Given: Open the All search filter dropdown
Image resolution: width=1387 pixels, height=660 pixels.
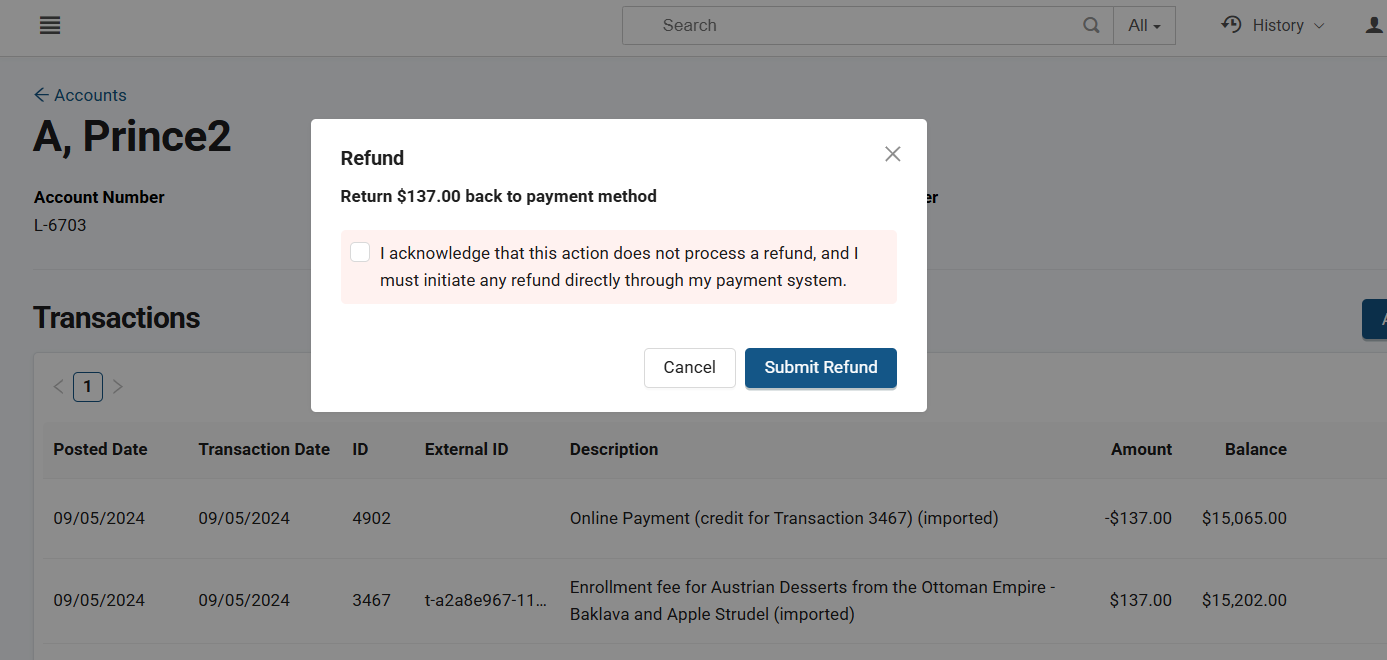Looking at the screenshot, I should [x=1144, y=26].
